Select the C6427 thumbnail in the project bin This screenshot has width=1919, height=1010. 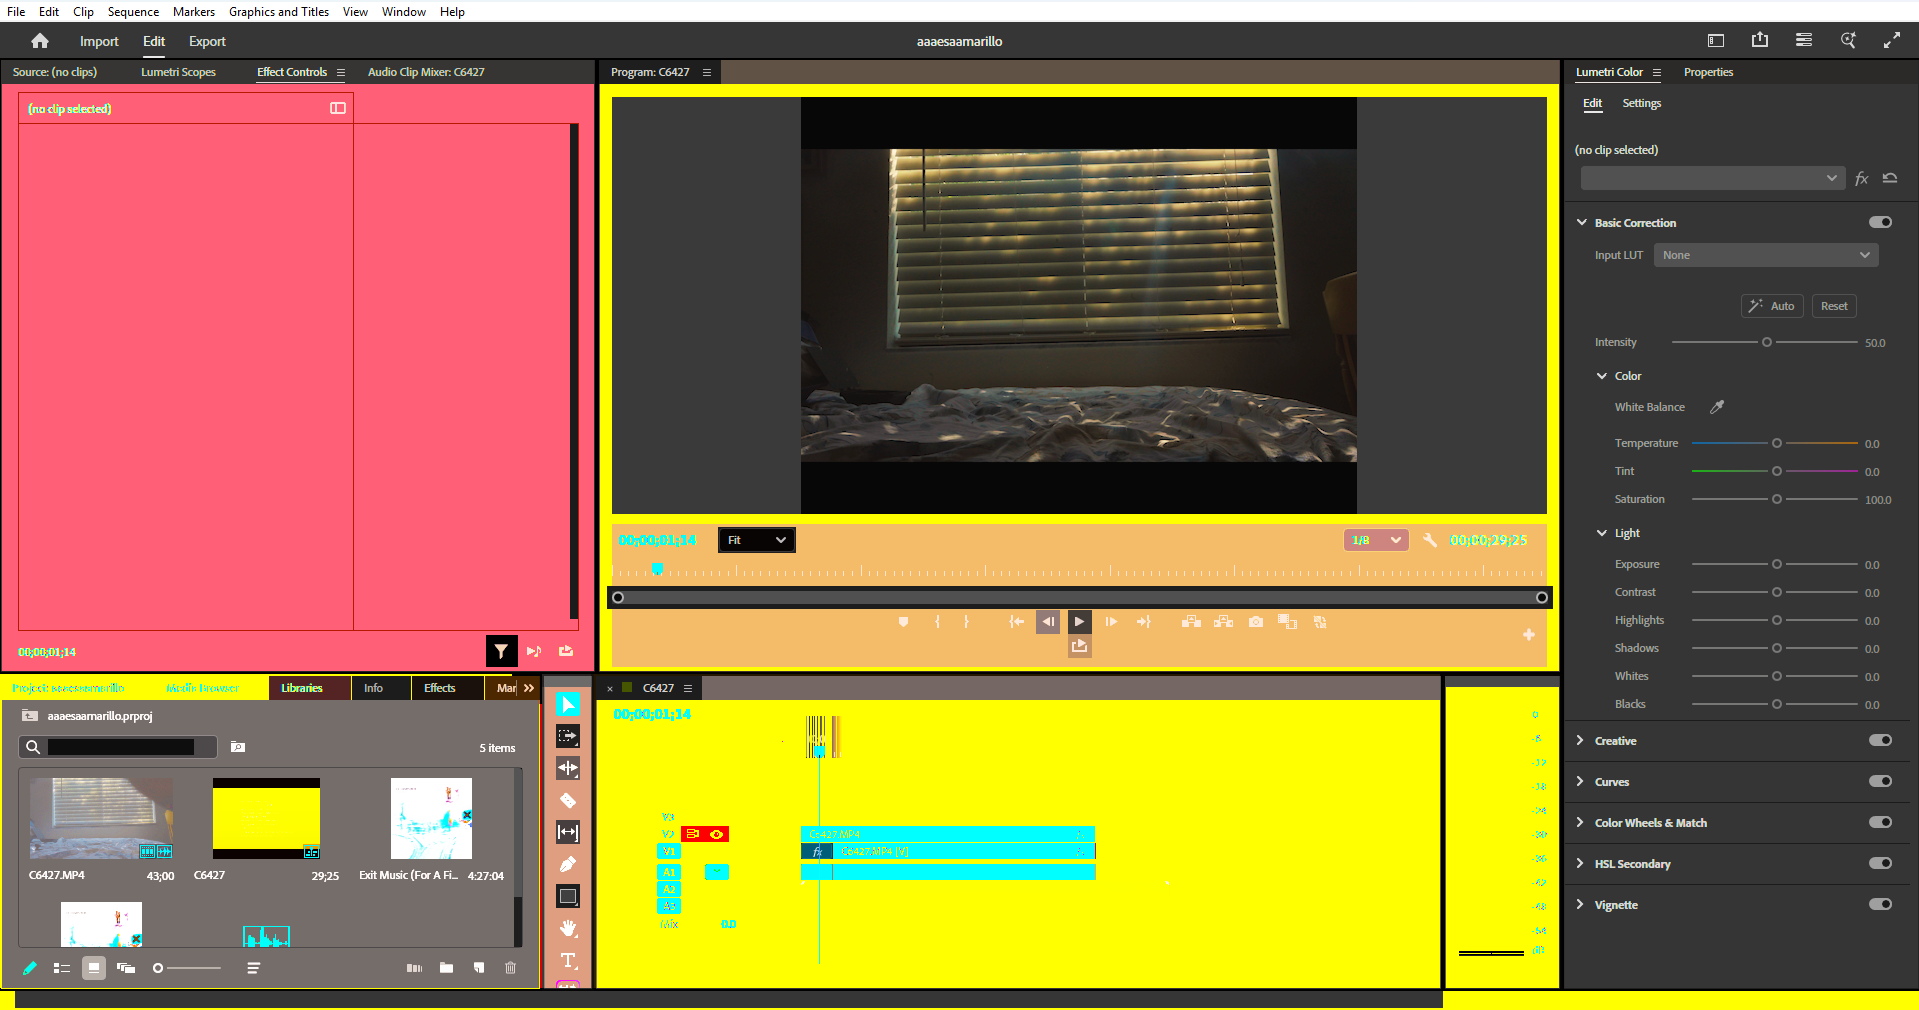coord(265,818)
